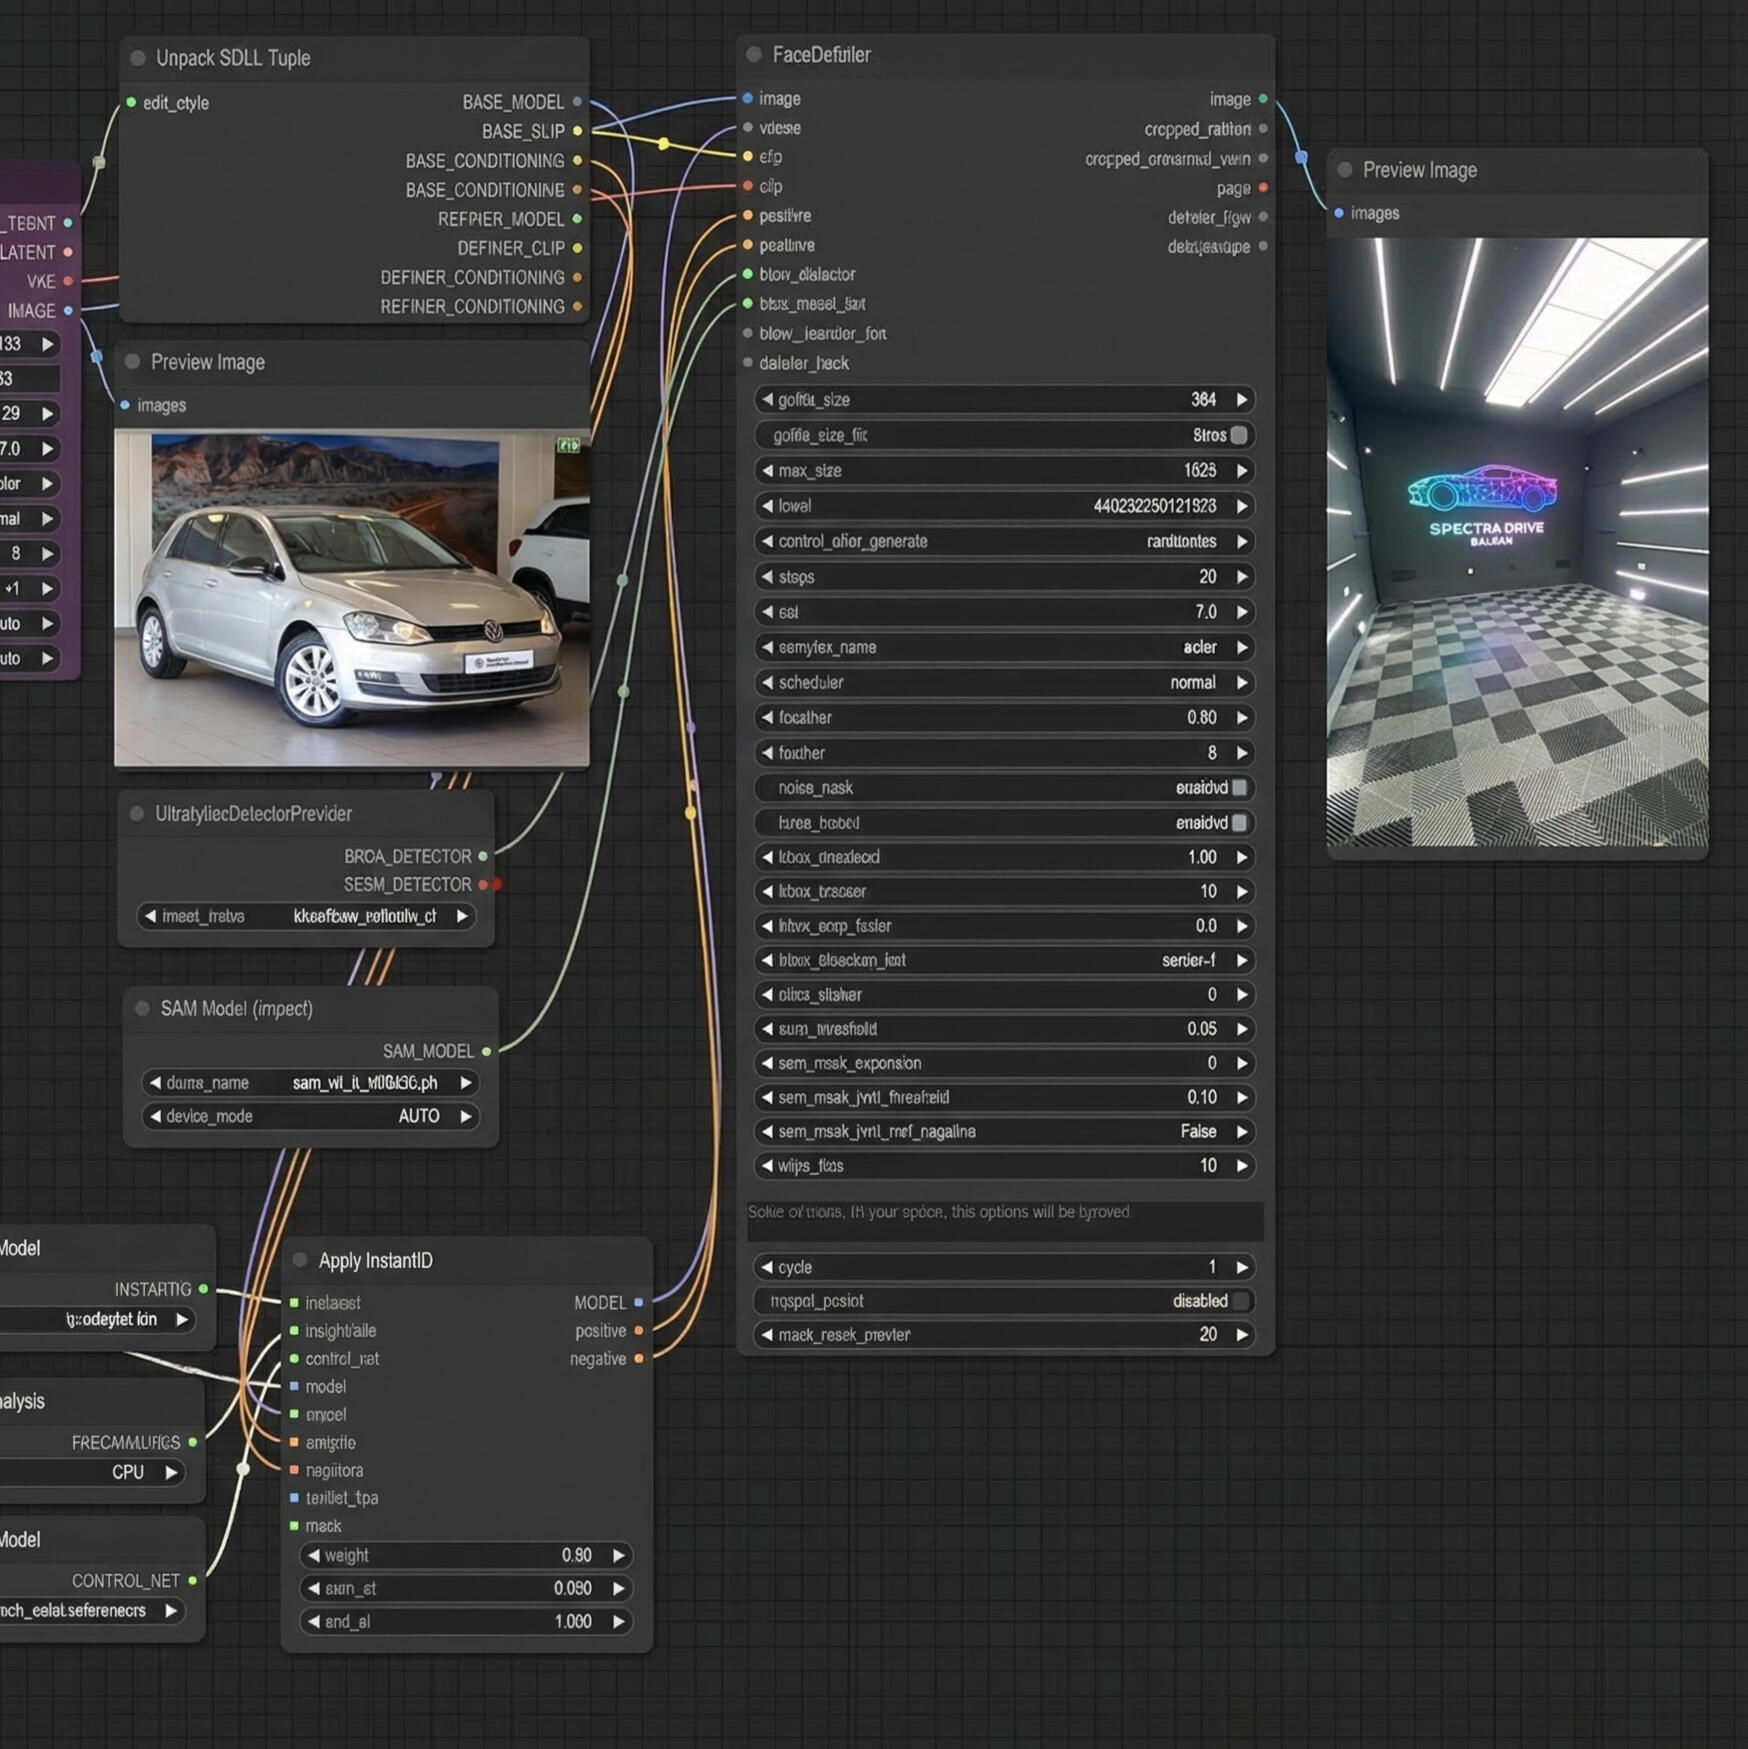Click the Spectra Drive garage preview image
Screen dimensions: 1748x1749
click(1516, 541)
